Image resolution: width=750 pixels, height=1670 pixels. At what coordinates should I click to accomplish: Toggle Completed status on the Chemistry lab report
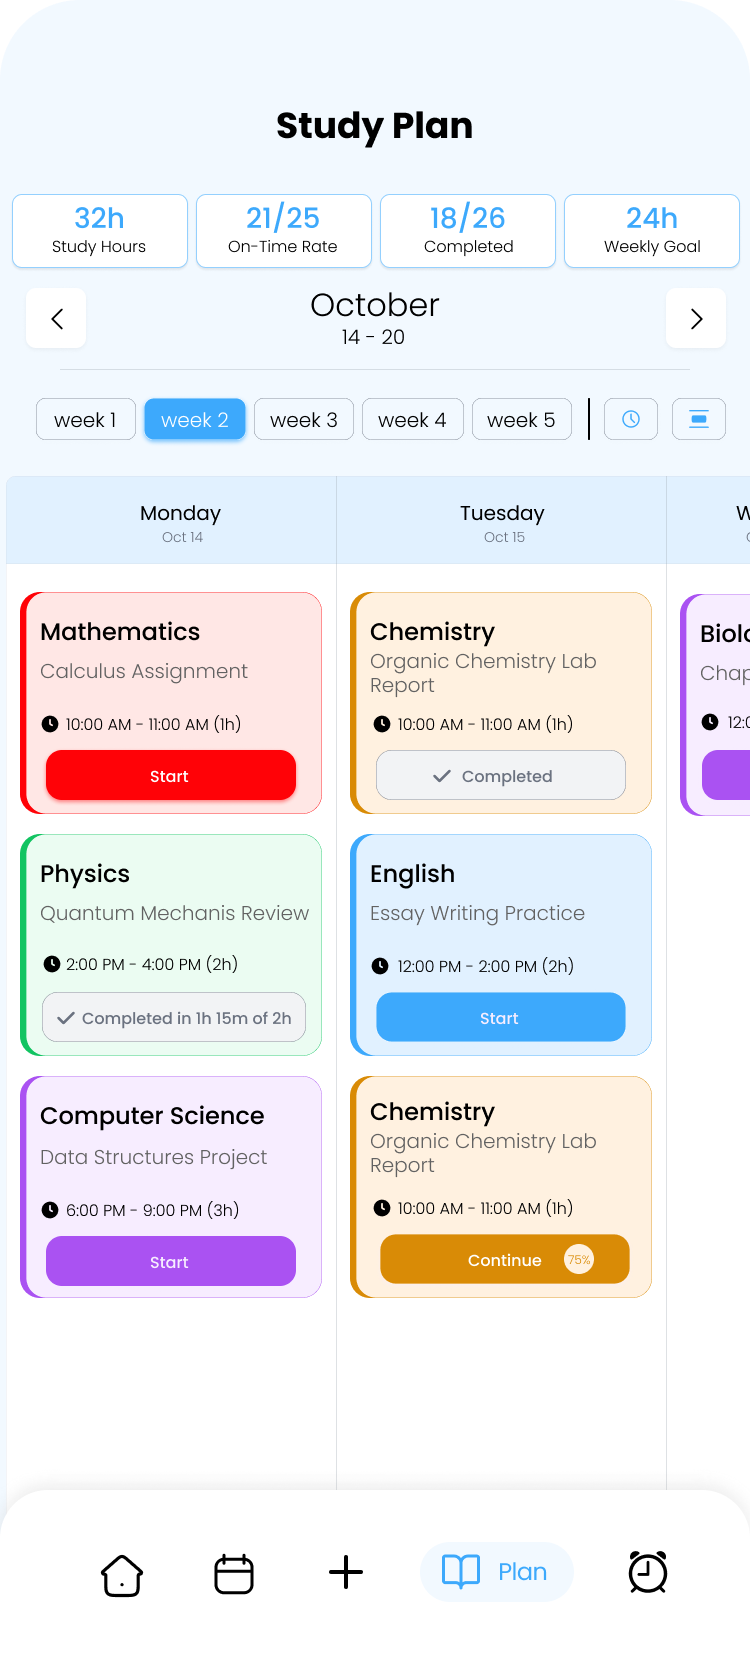500,775
